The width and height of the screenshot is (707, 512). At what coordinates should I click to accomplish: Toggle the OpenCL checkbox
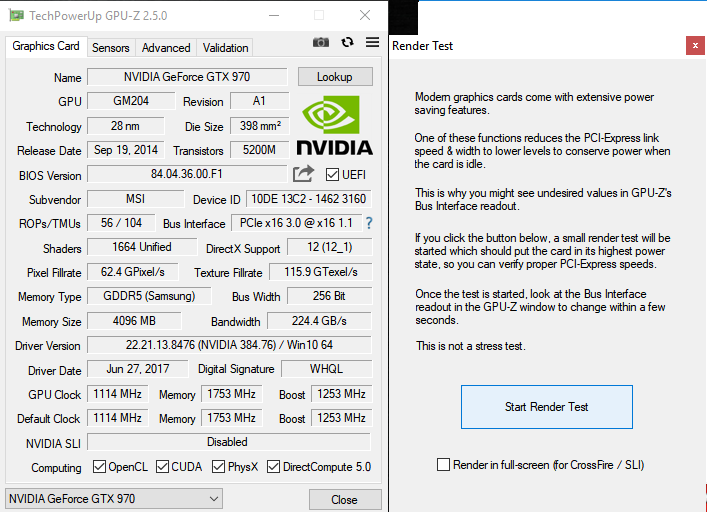tap(99, 466)
